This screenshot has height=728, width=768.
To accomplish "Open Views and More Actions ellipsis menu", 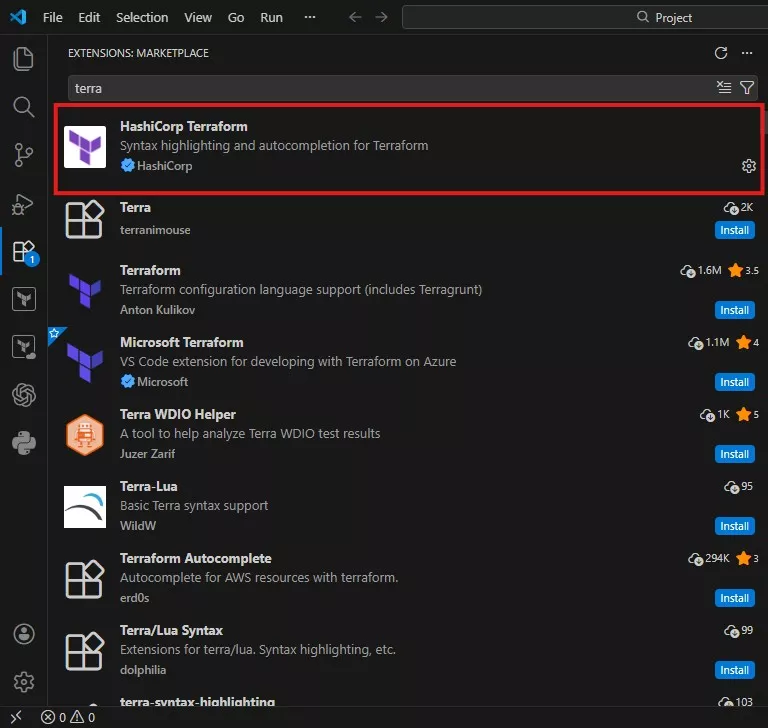I will pos(746,53).
